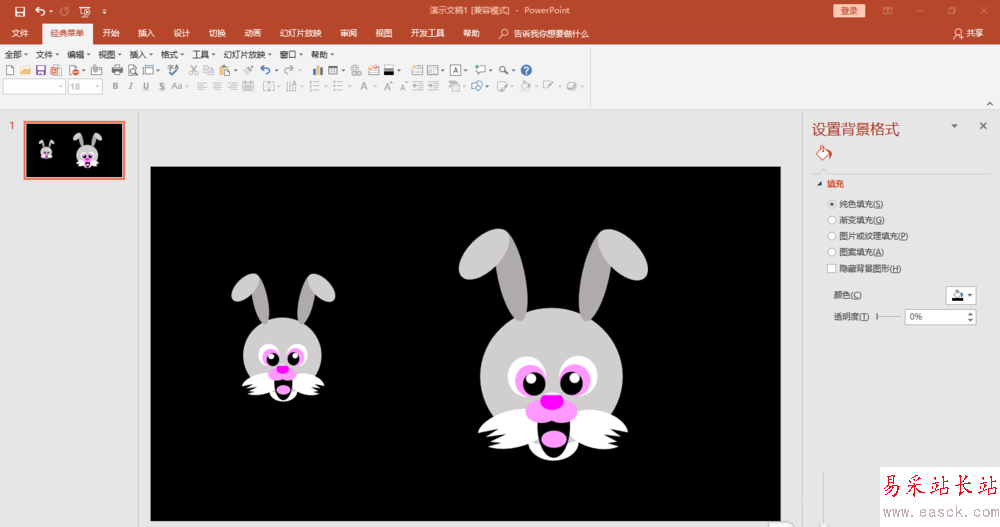Click the blue Help question mark icon
Screen dimensions: 1000x527
pos(526,71)
